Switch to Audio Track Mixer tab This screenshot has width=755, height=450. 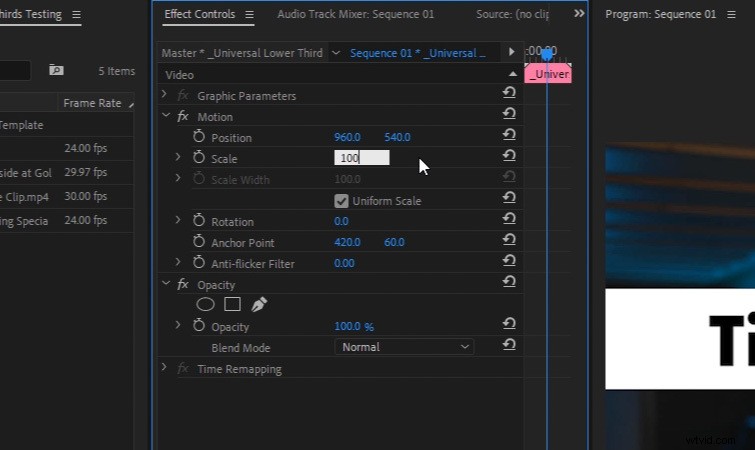click(x=355, y=14)
